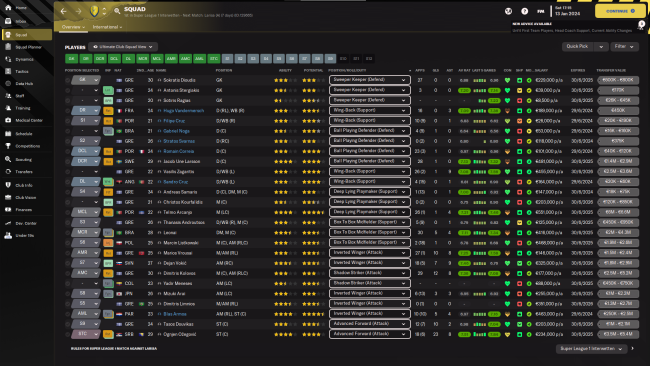Open the Club Info sidebar icon

click(8, 185)
